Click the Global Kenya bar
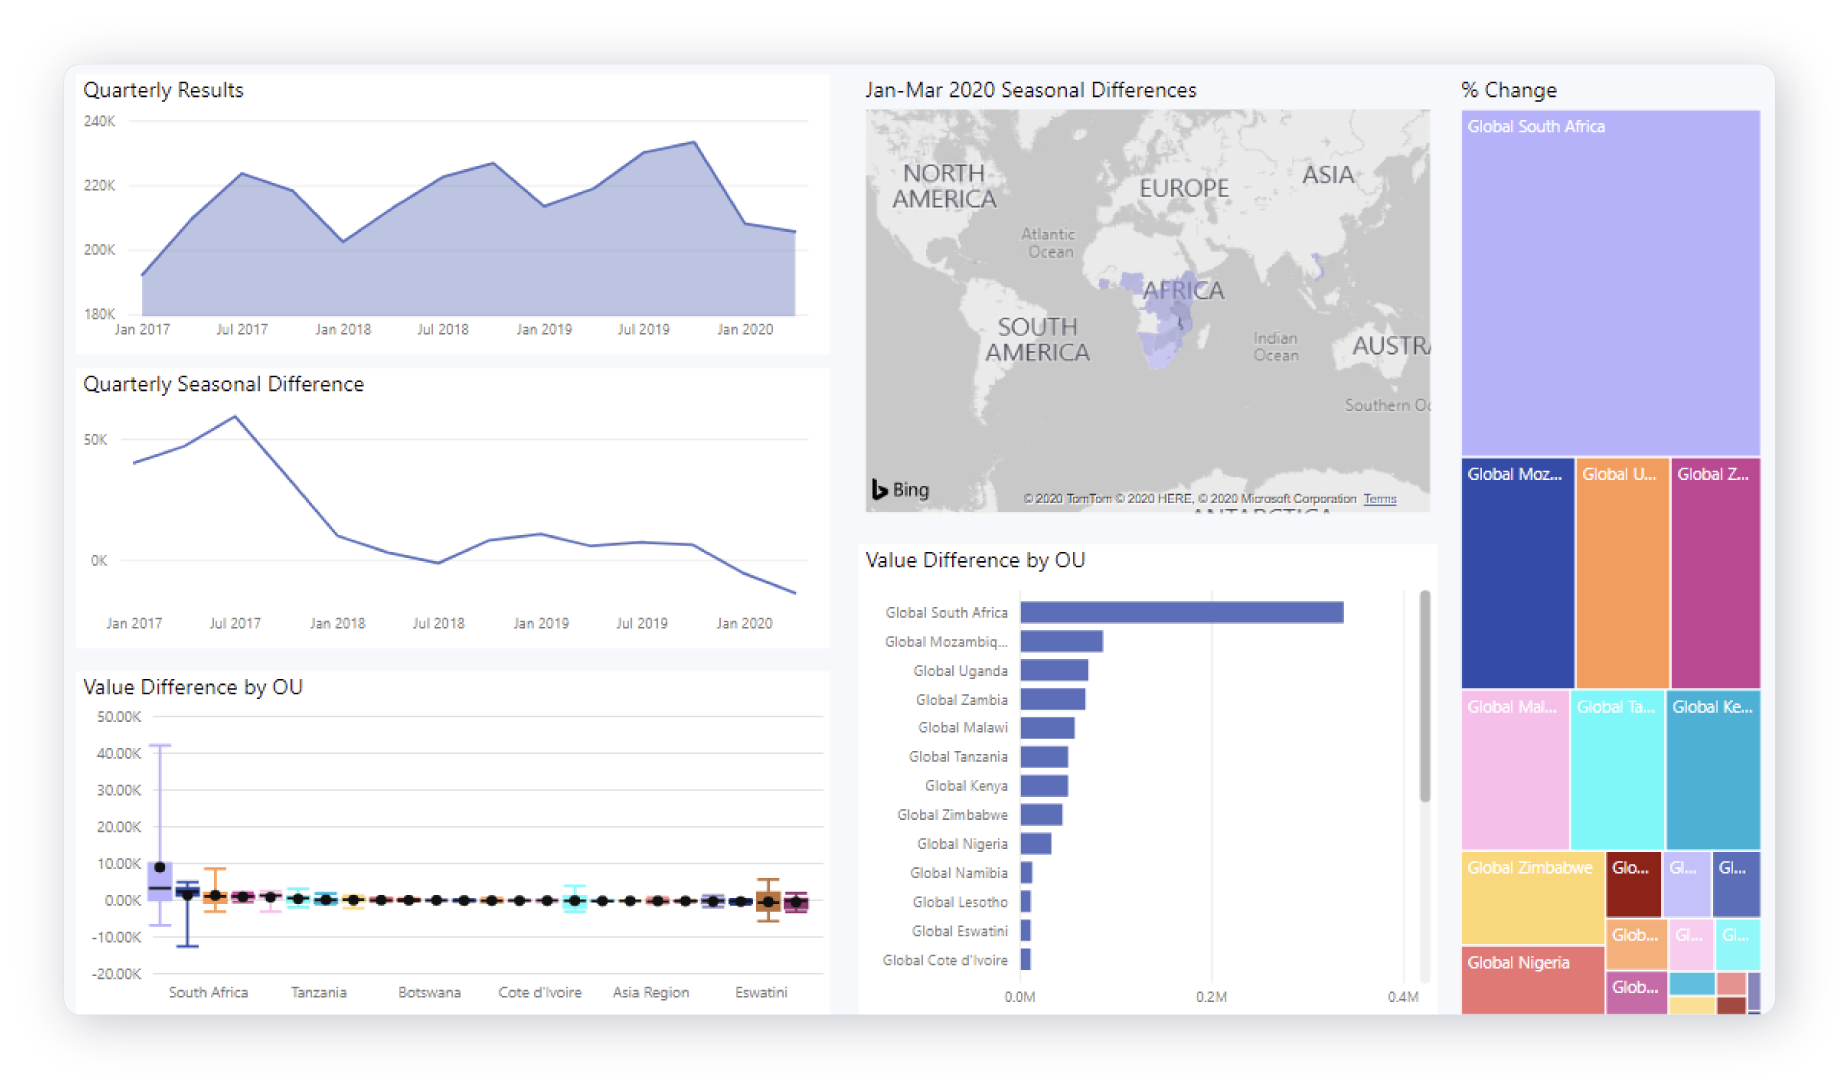Viewport: 1839px width, 1082px height. (x=1044, y=786)
